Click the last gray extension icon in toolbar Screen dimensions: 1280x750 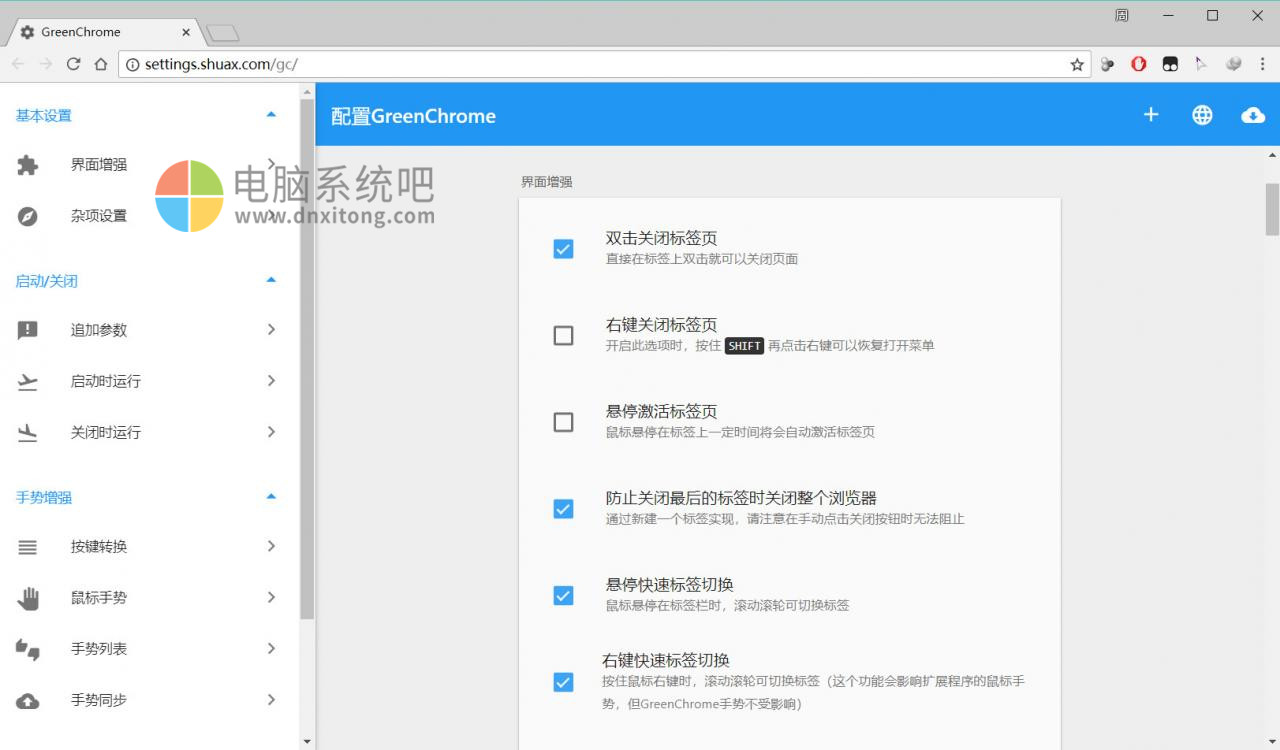pos(1234,64)
